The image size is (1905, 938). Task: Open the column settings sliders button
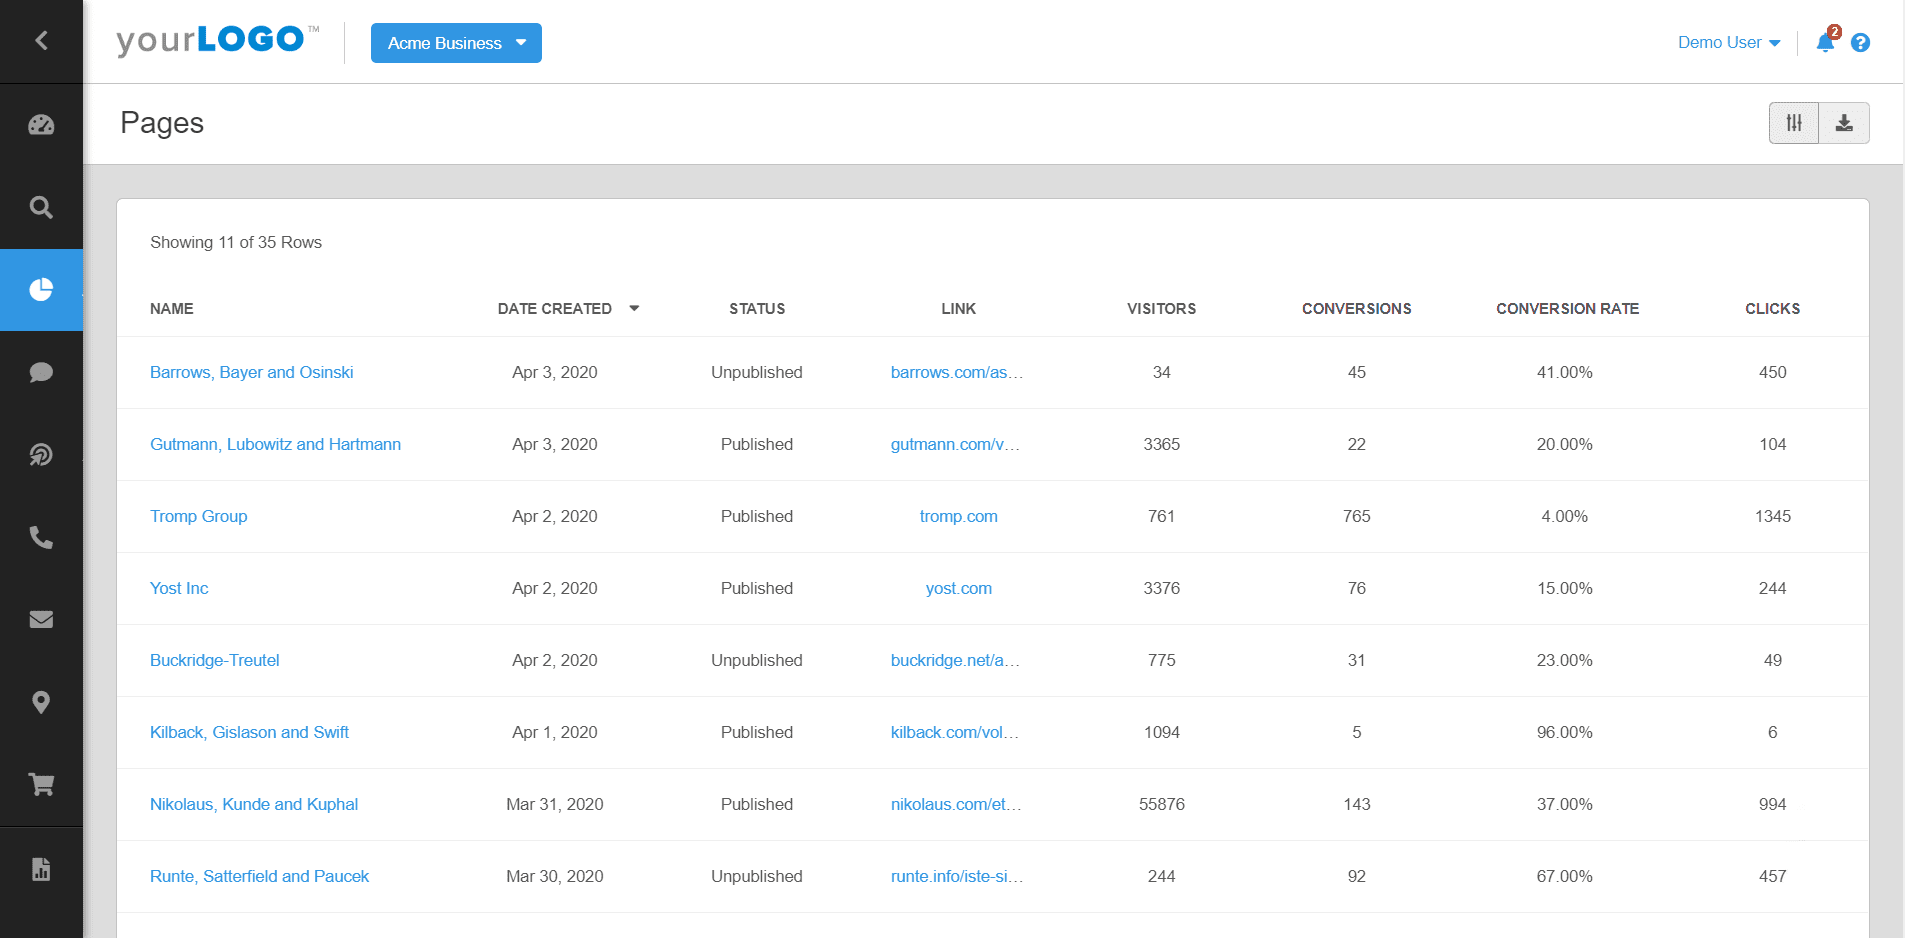tap(1794, 123)
